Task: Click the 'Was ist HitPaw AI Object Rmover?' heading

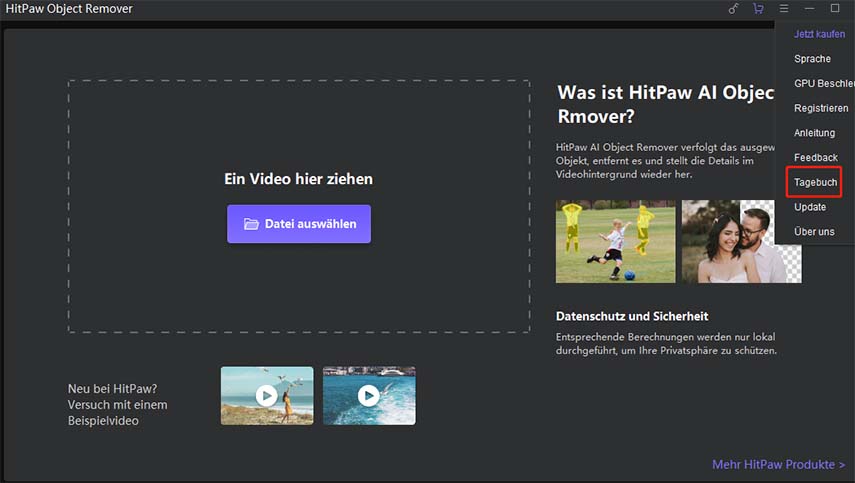Action: (x=665, y=104)
